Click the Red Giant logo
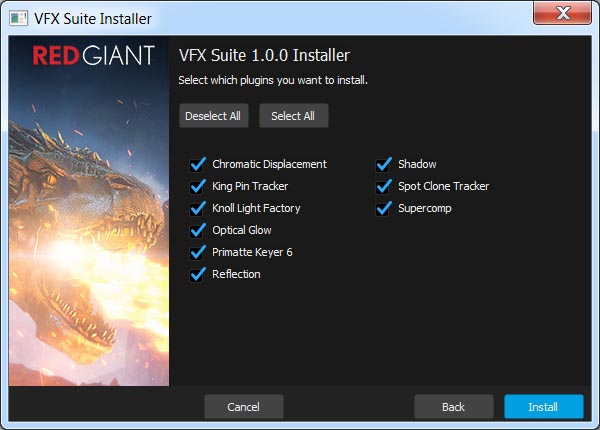The height and width of the screenshot is (430, 600). (x=93, y=56)
